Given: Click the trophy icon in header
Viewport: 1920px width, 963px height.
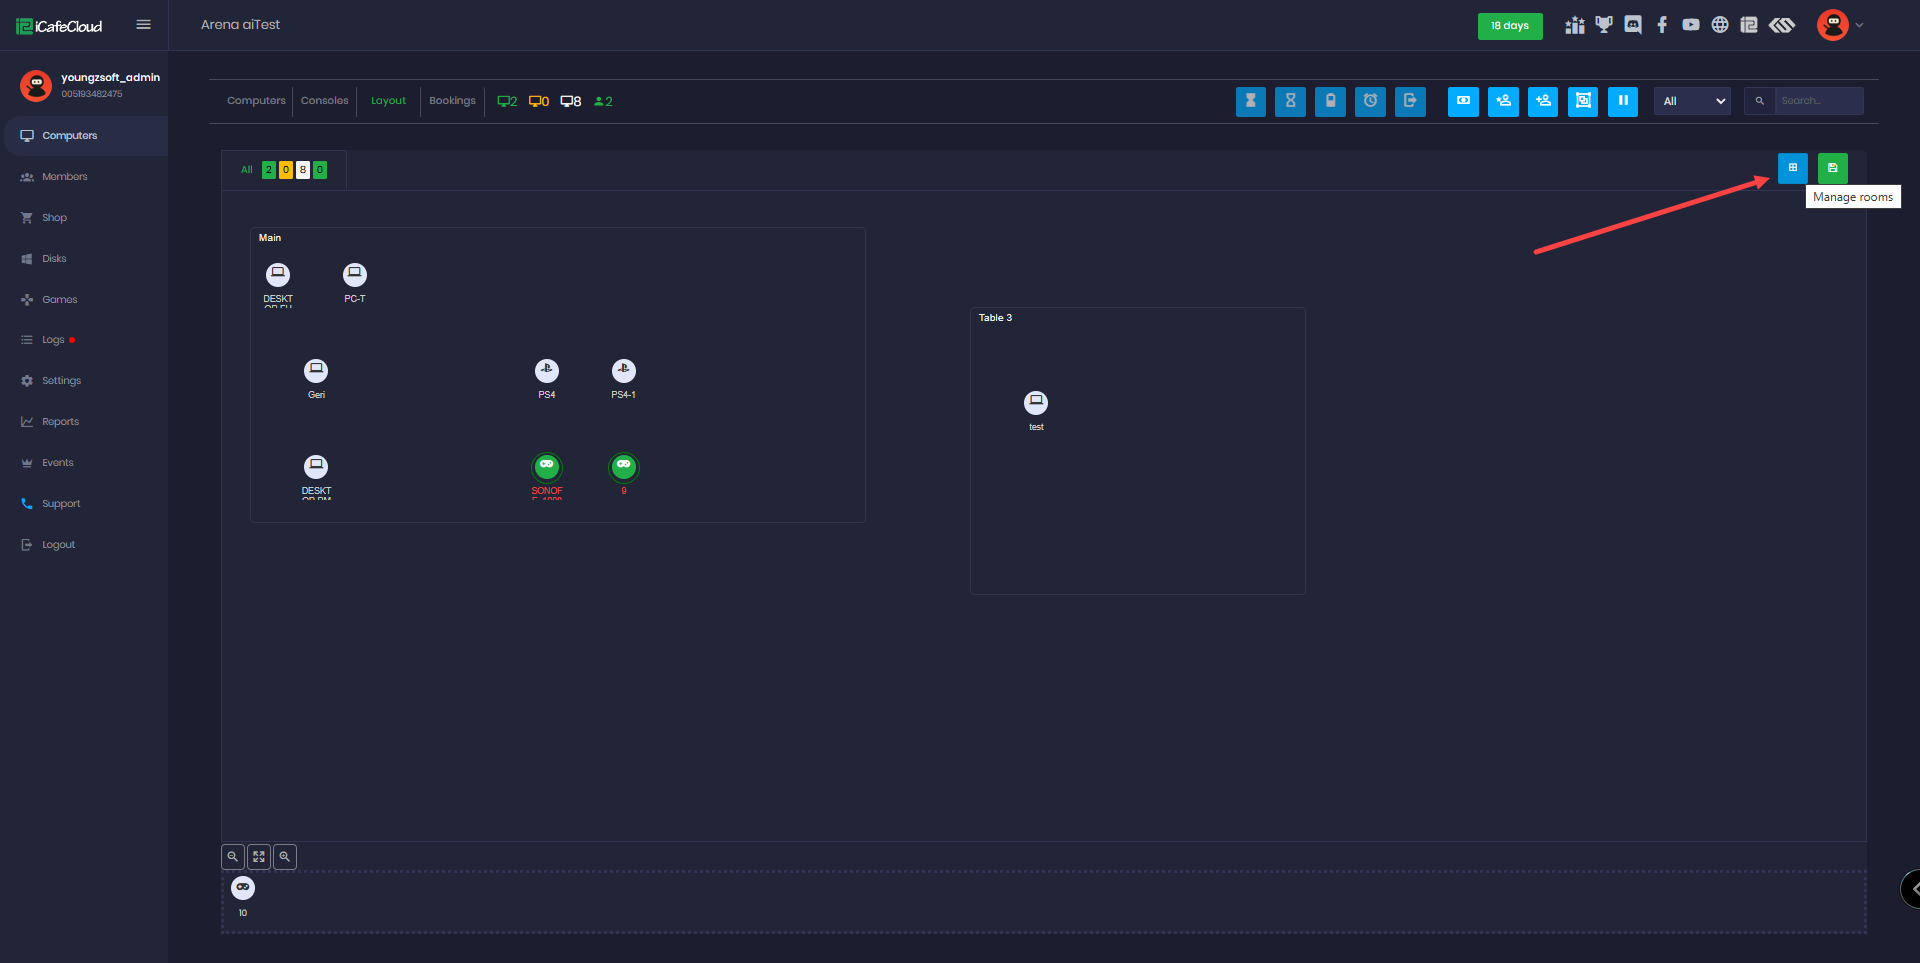Looking at the screenshot, I should (x=1604, y=25).
